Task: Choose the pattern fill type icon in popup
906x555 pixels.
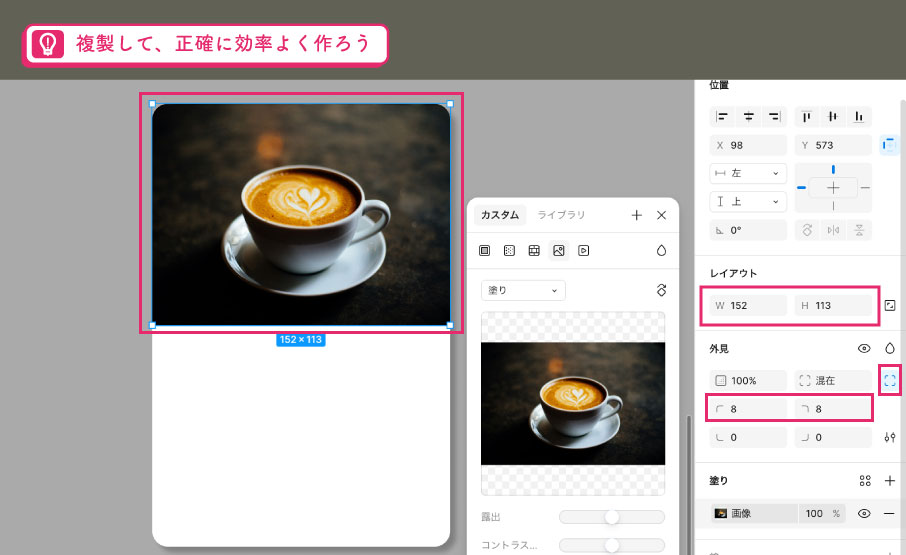Action: [x=534, y=251]
